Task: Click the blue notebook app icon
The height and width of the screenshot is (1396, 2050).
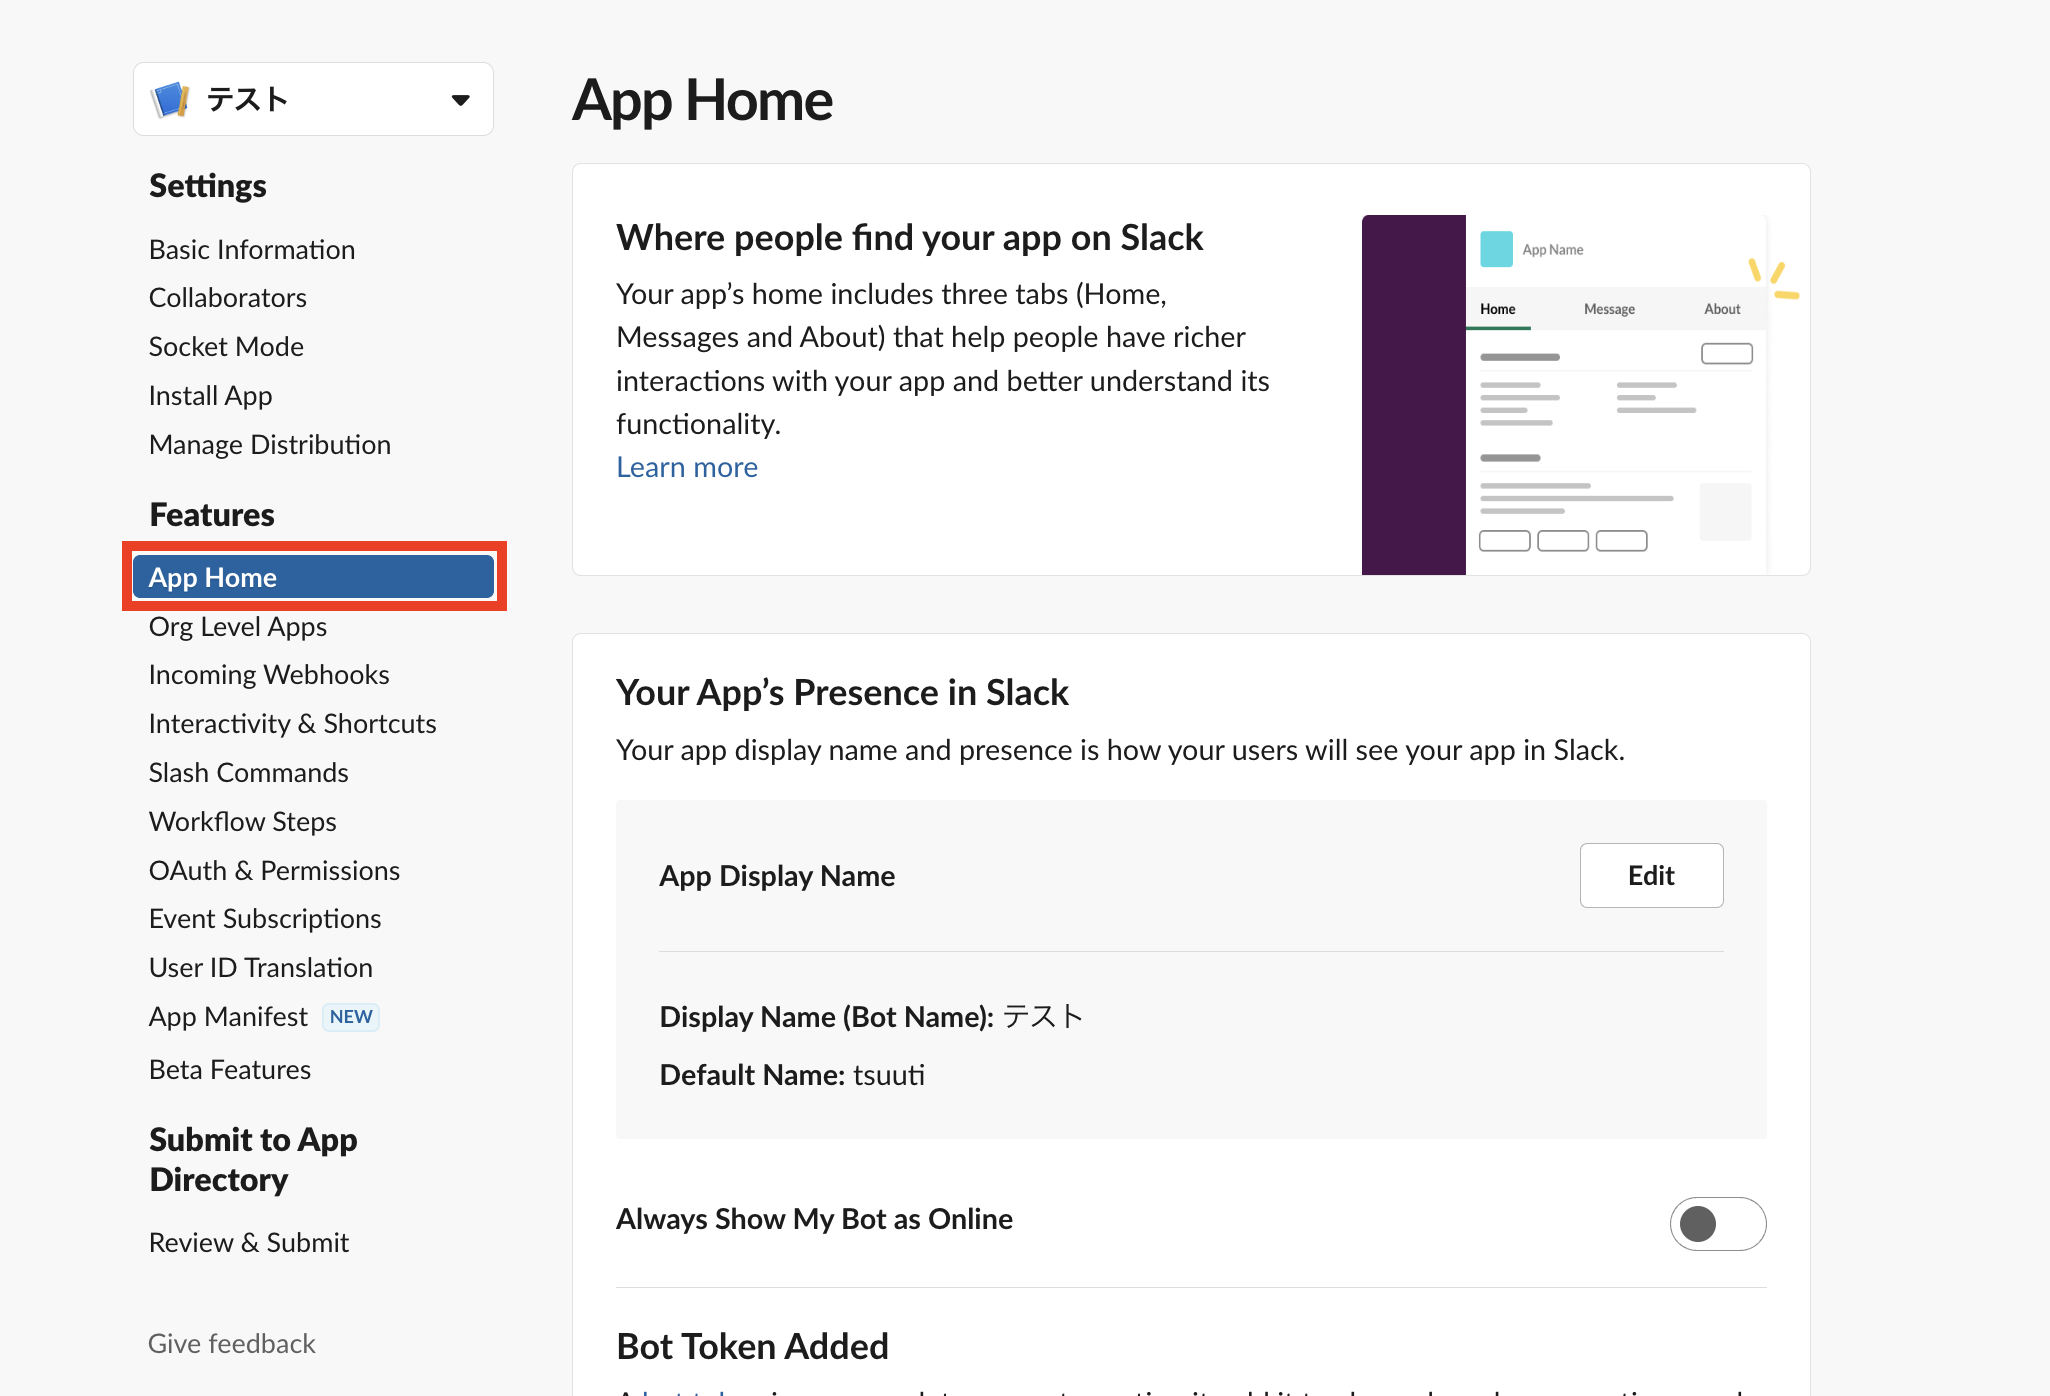Action: [x=170, y=99]
